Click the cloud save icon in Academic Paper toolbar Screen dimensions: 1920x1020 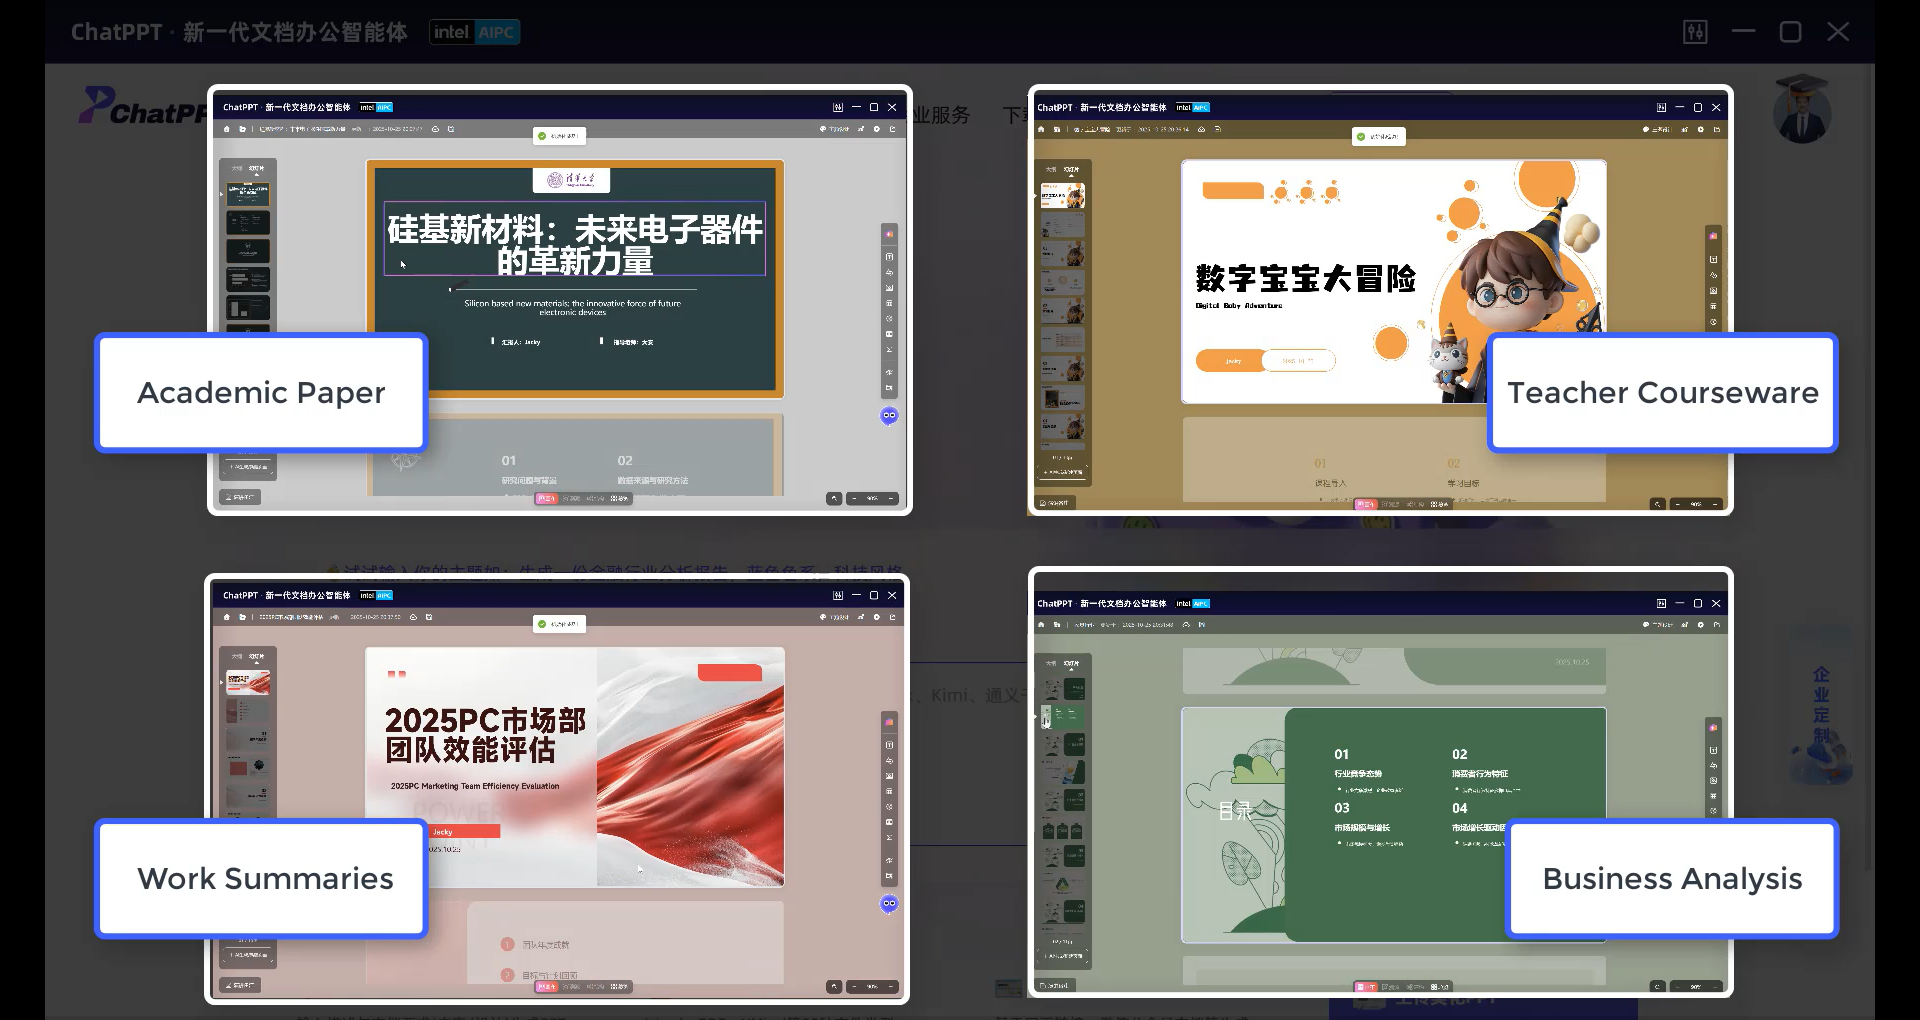tap(435, 129)
